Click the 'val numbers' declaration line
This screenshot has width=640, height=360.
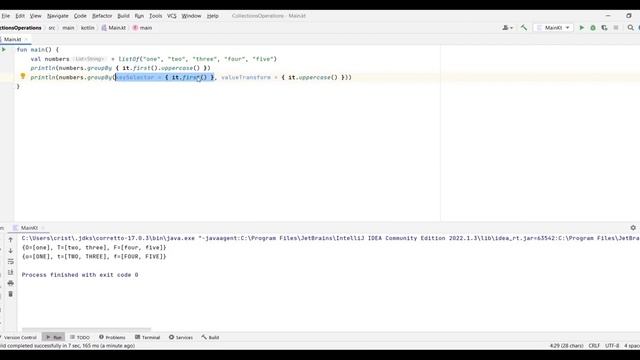[153, 59]
